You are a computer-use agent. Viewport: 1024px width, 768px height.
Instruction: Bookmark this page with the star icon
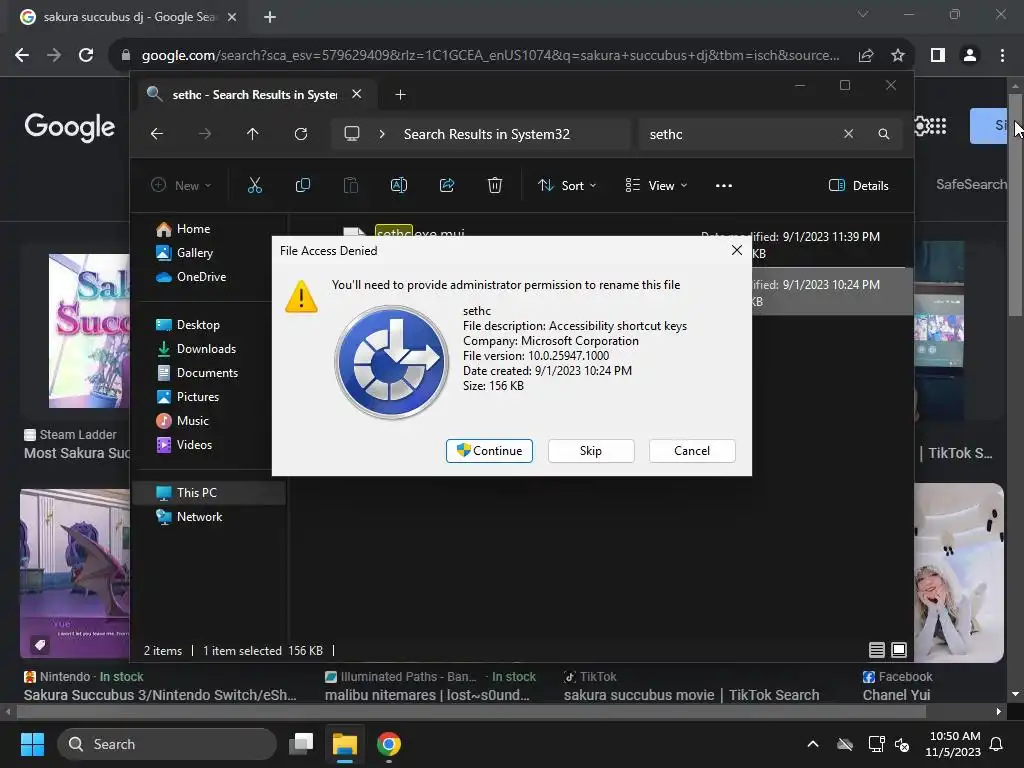click(x=898, y=56)
